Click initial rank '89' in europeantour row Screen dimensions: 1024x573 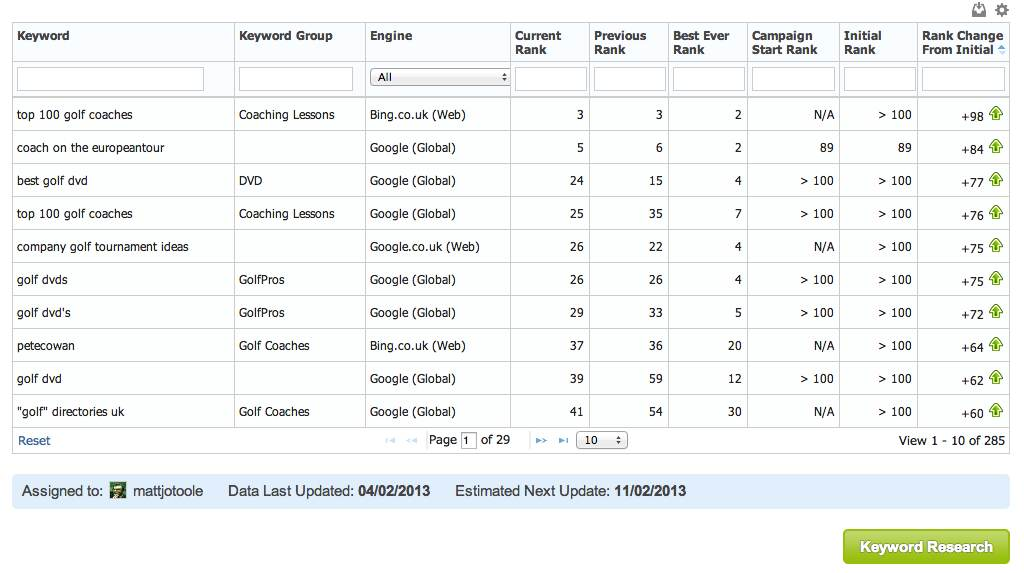[904, 148]
